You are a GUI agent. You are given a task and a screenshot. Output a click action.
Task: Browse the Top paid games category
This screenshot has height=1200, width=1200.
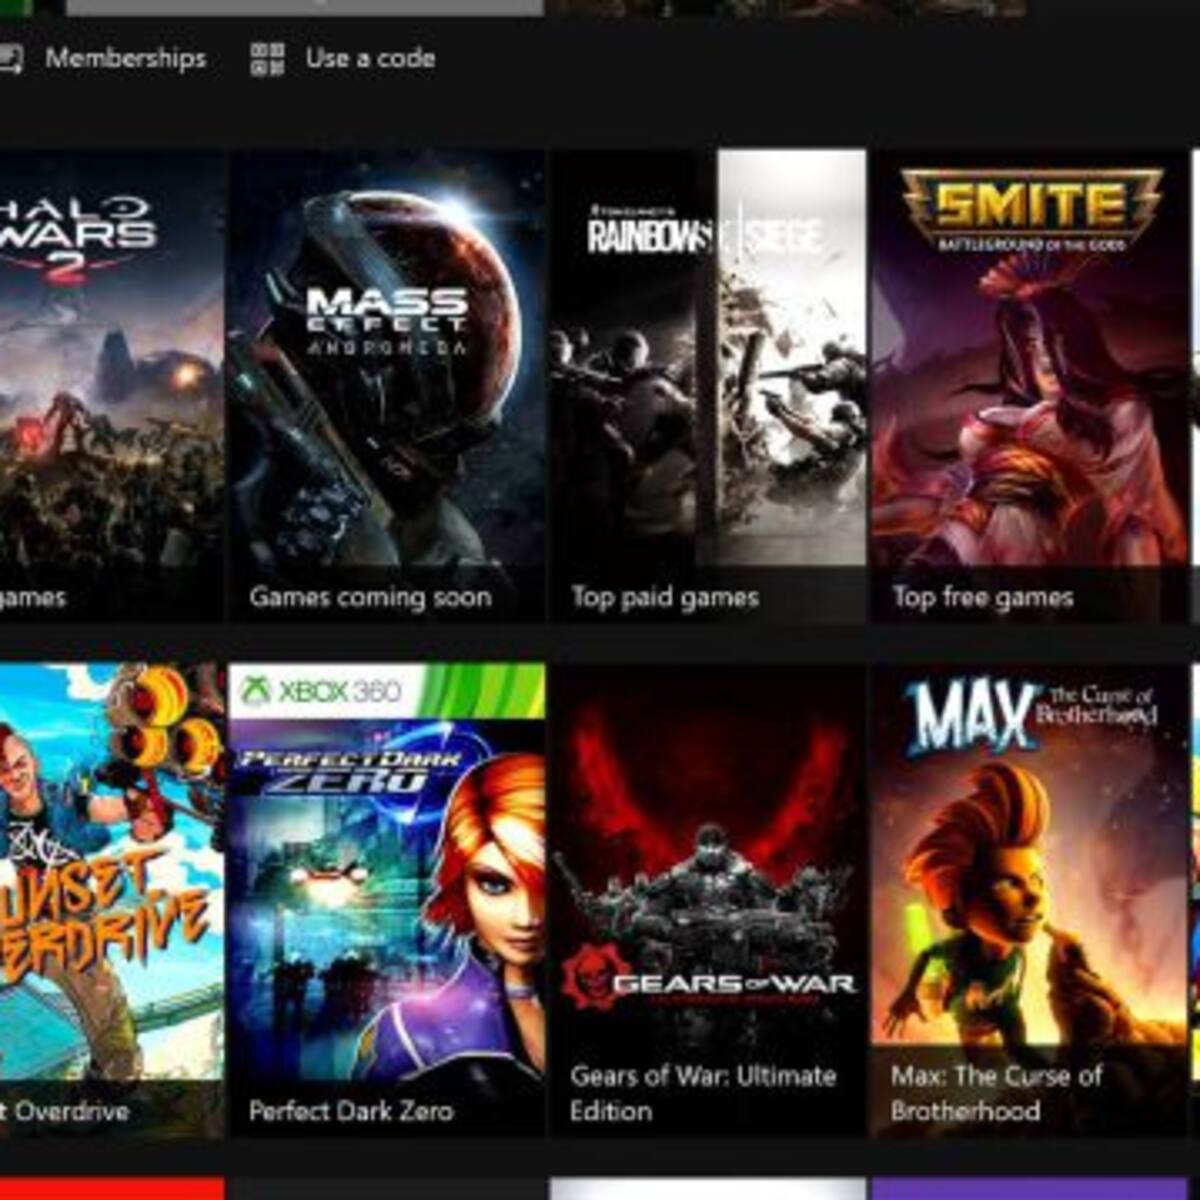click(x=665, y=597)
